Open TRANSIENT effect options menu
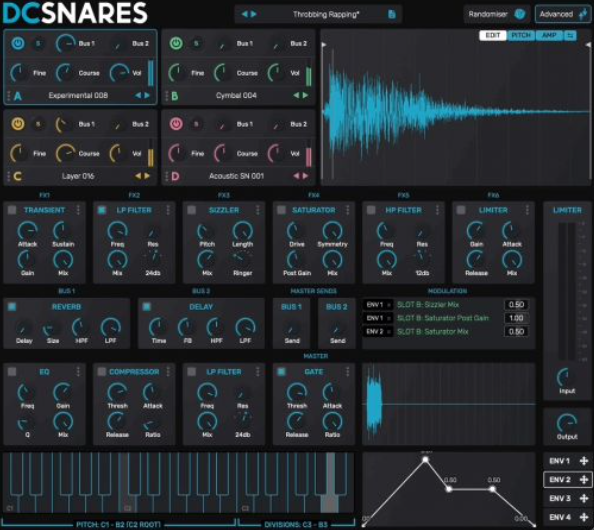 [78, 210]
